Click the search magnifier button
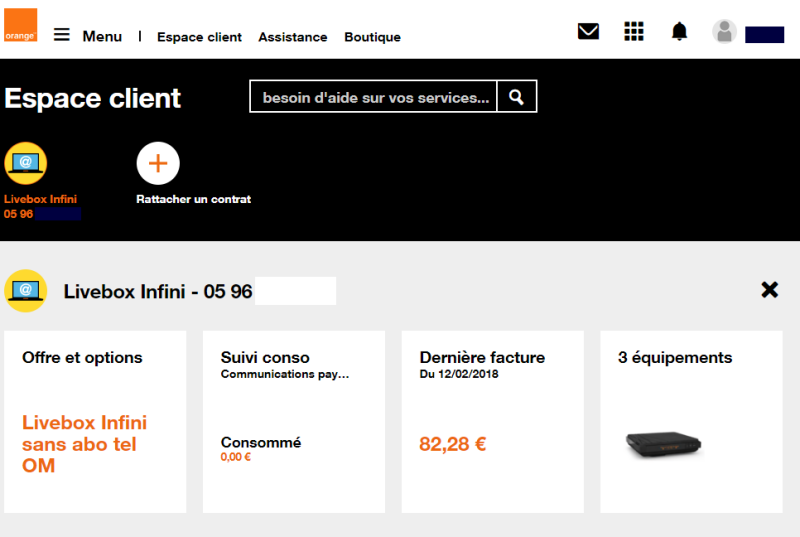The image size is (800, 537). coord(516,96)
